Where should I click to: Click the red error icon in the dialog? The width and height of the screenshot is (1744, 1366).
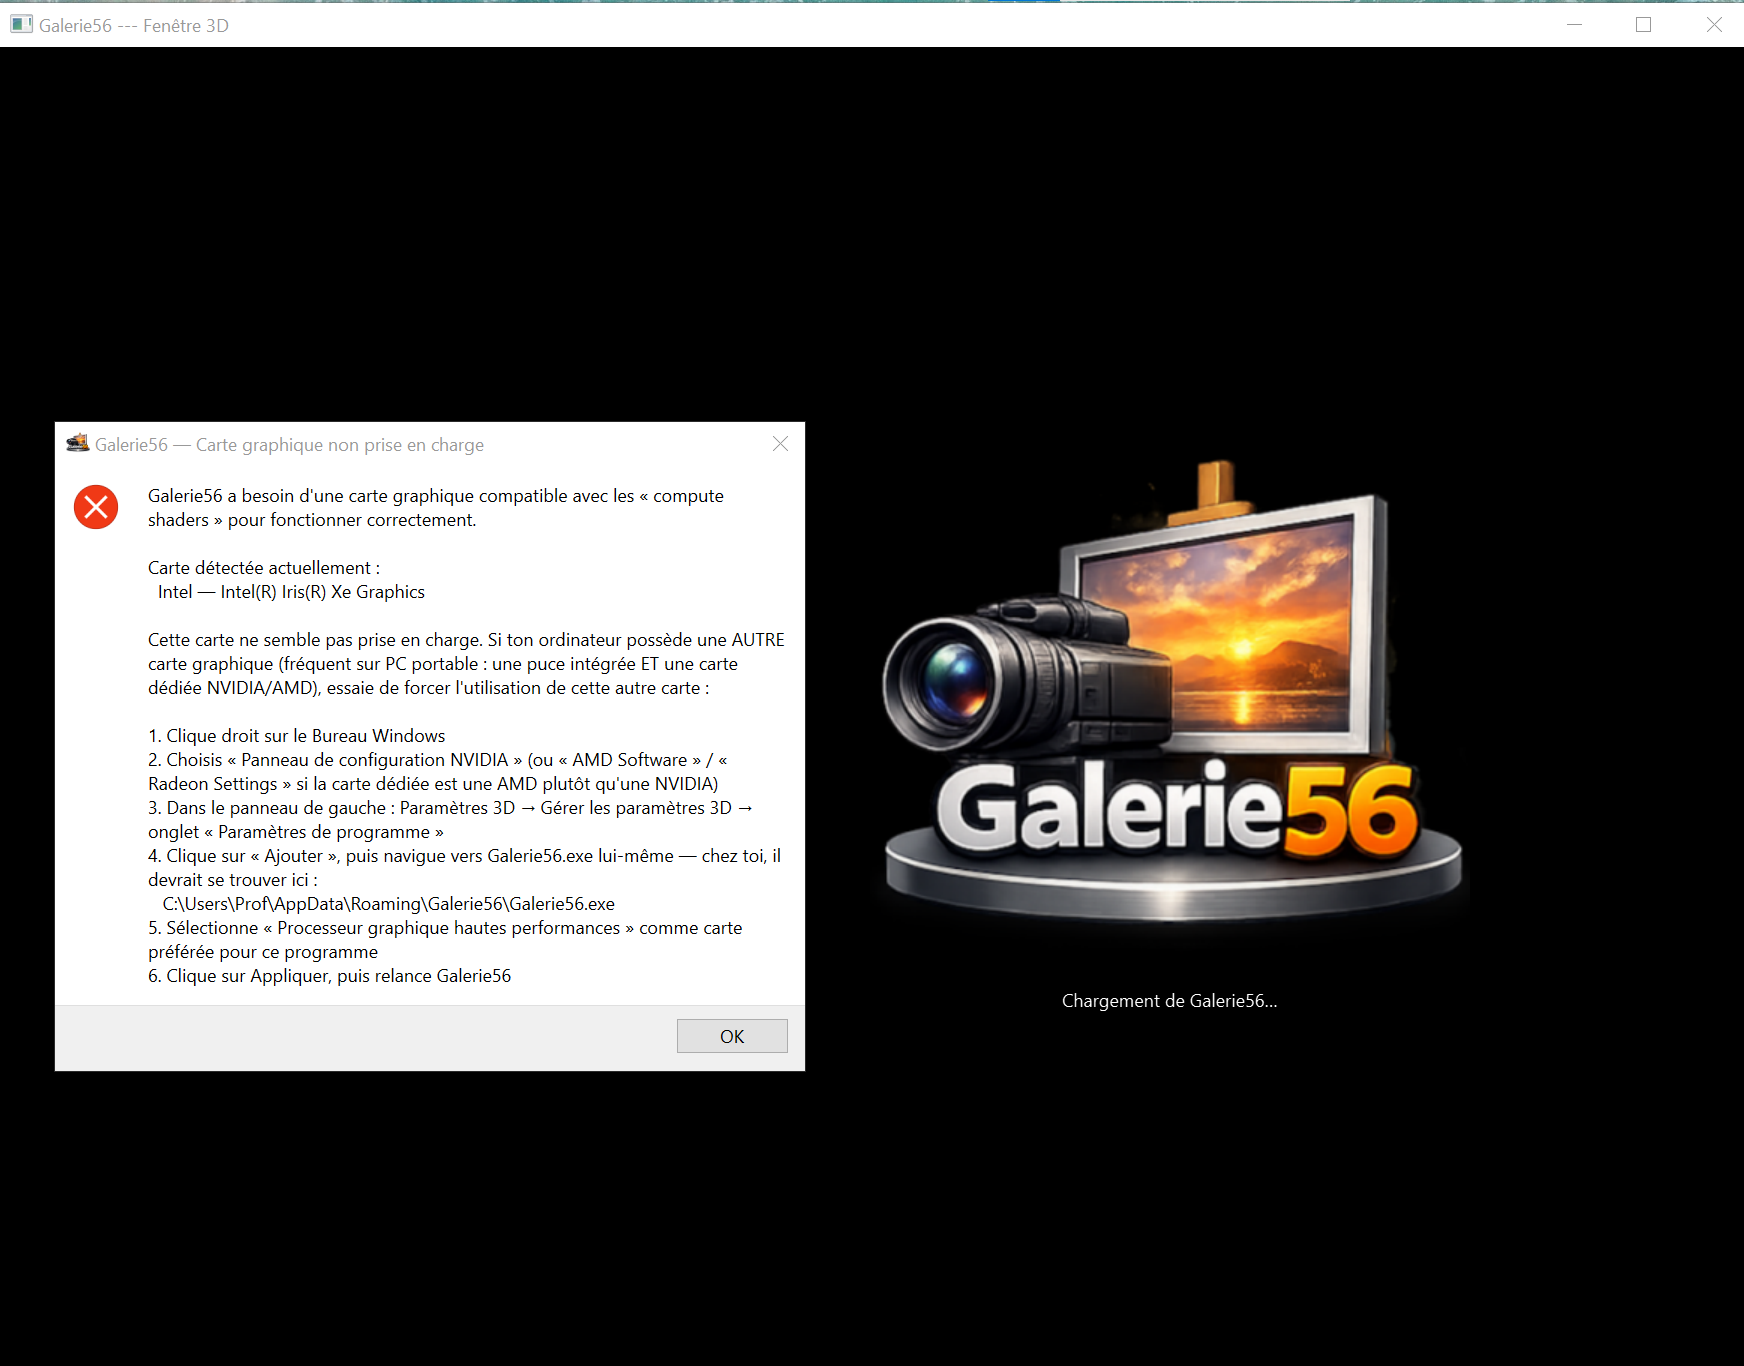click(x=96, y=507)
